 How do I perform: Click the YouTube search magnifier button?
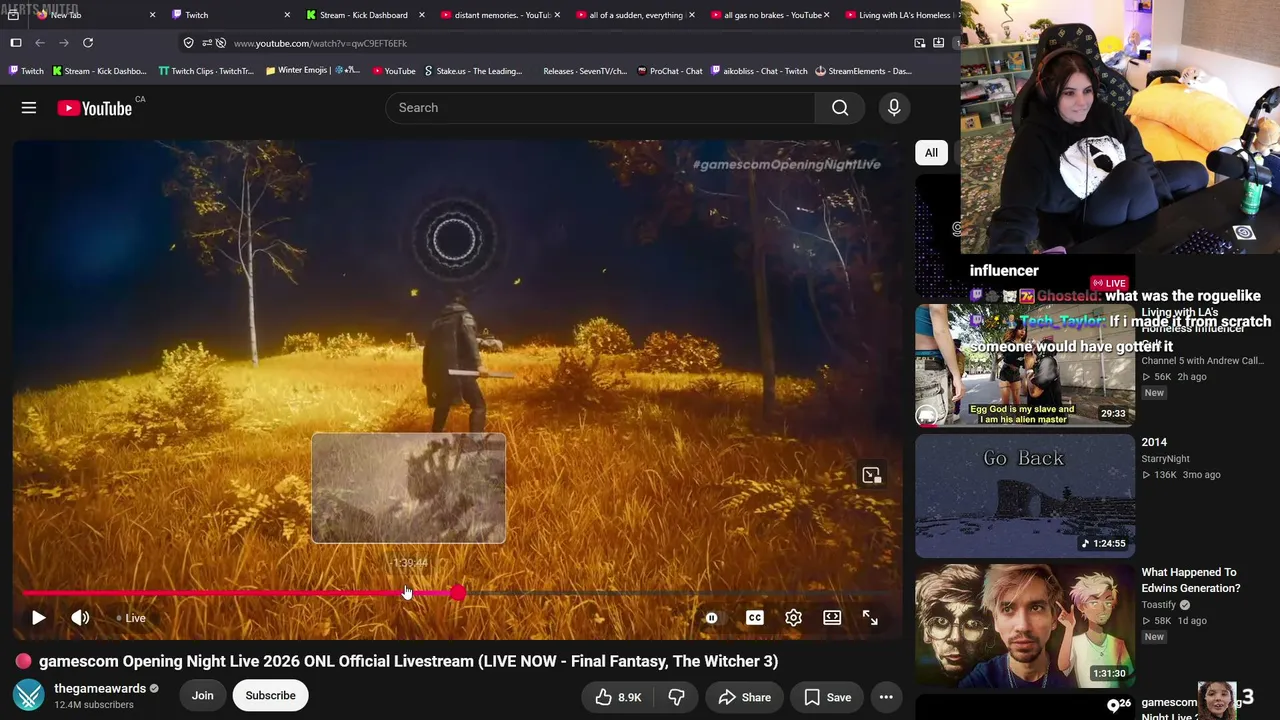pyautogui.click(x=840, y=108)
